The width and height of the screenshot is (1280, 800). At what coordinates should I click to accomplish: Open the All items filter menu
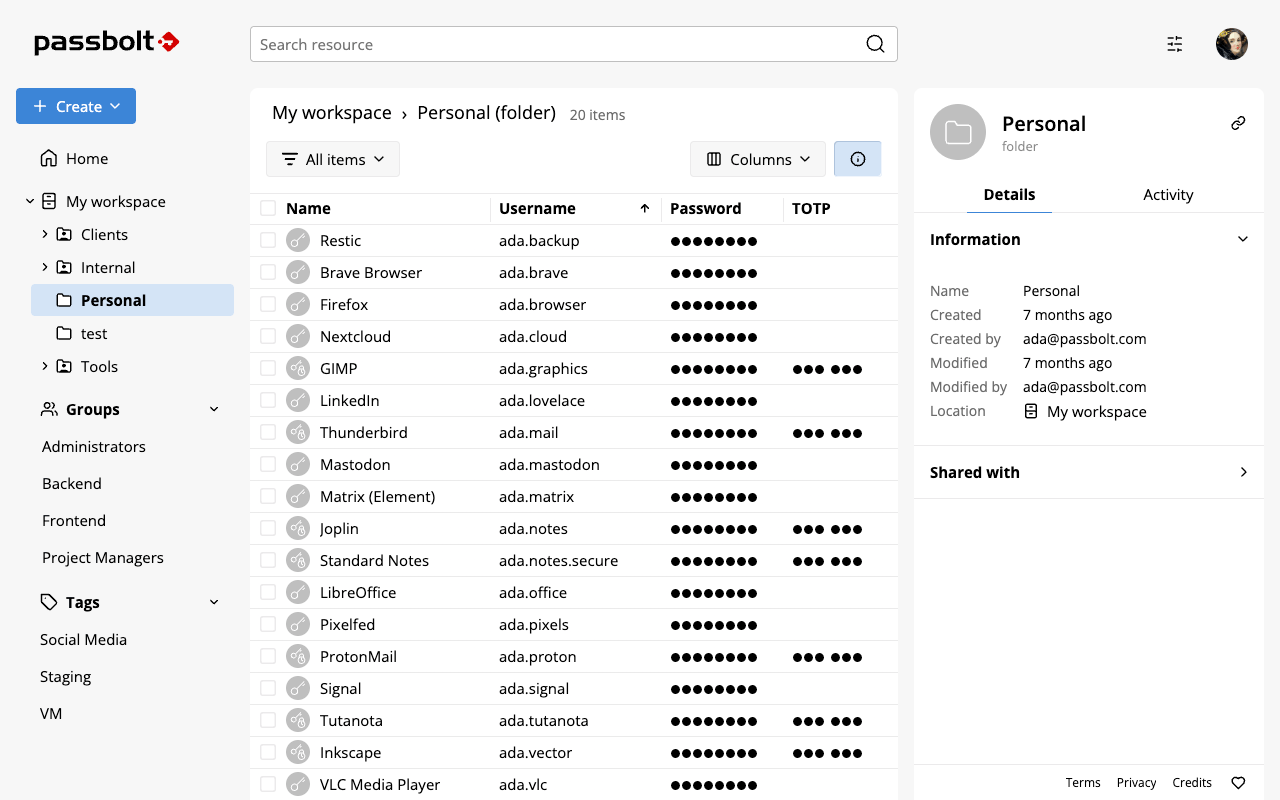[x=332, y=158]
